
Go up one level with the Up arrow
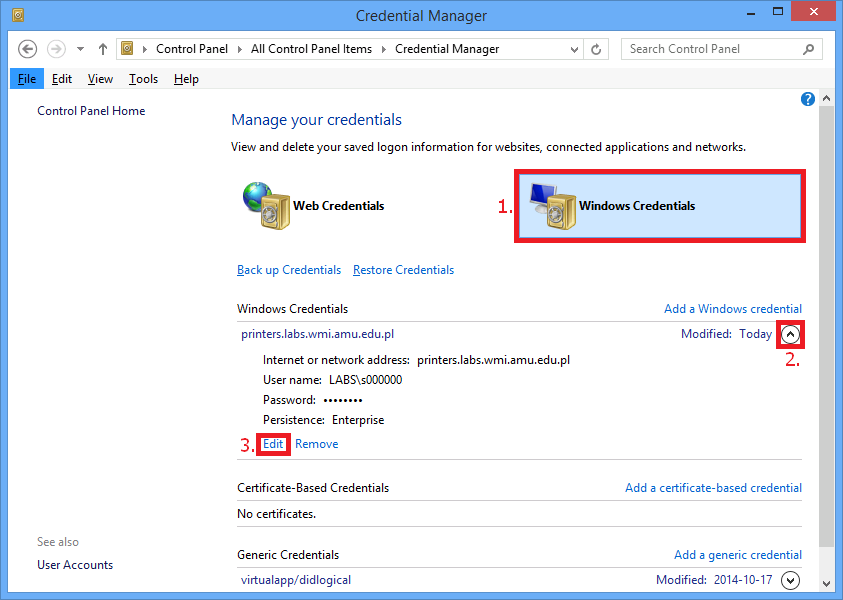[103, 49]
